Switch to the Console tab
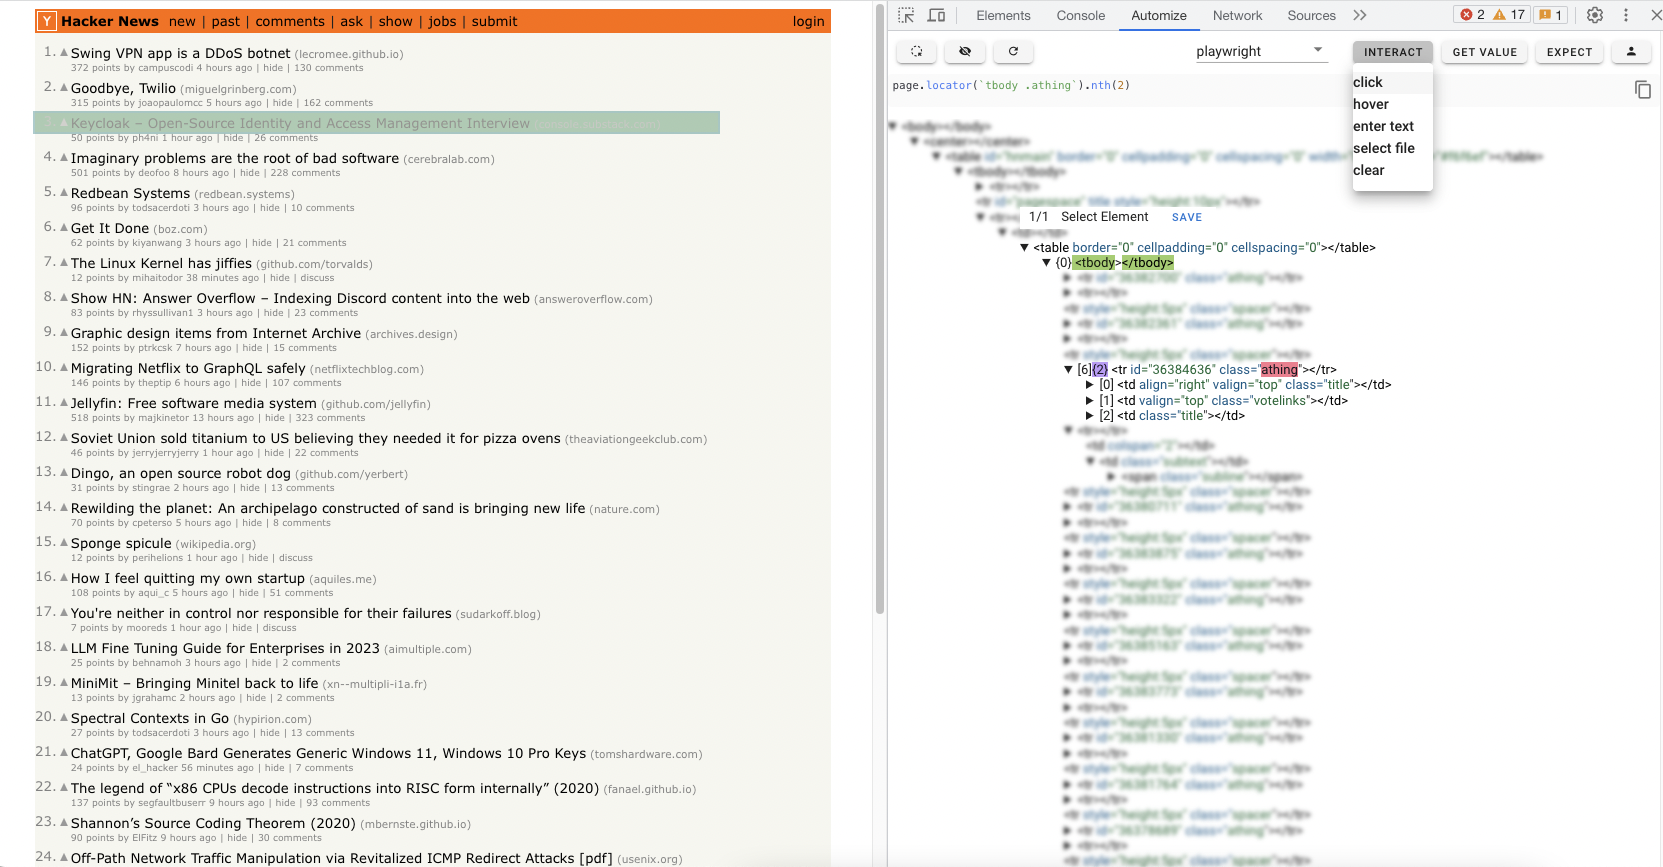This screenshot has height=867, width=1663. pyautogui.click(x=1080, y=15)
